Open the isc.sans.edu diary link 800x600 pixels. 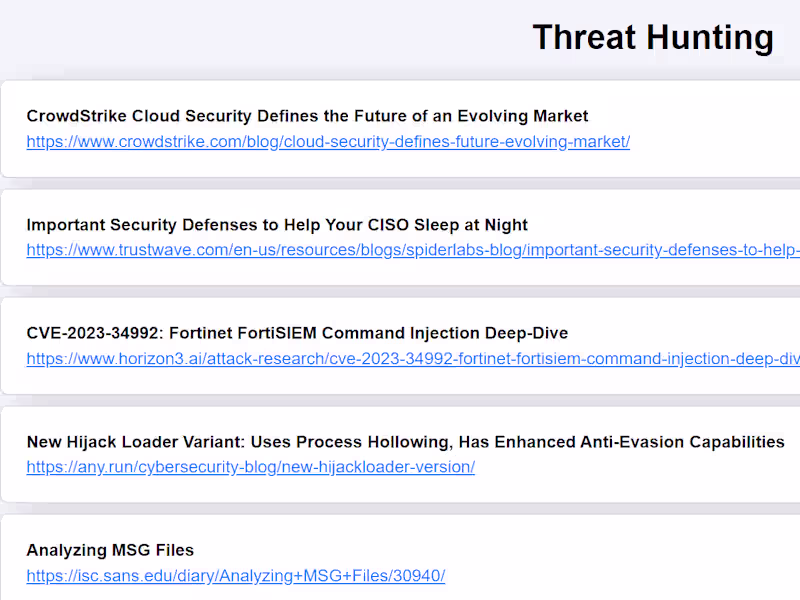[235, 576]
